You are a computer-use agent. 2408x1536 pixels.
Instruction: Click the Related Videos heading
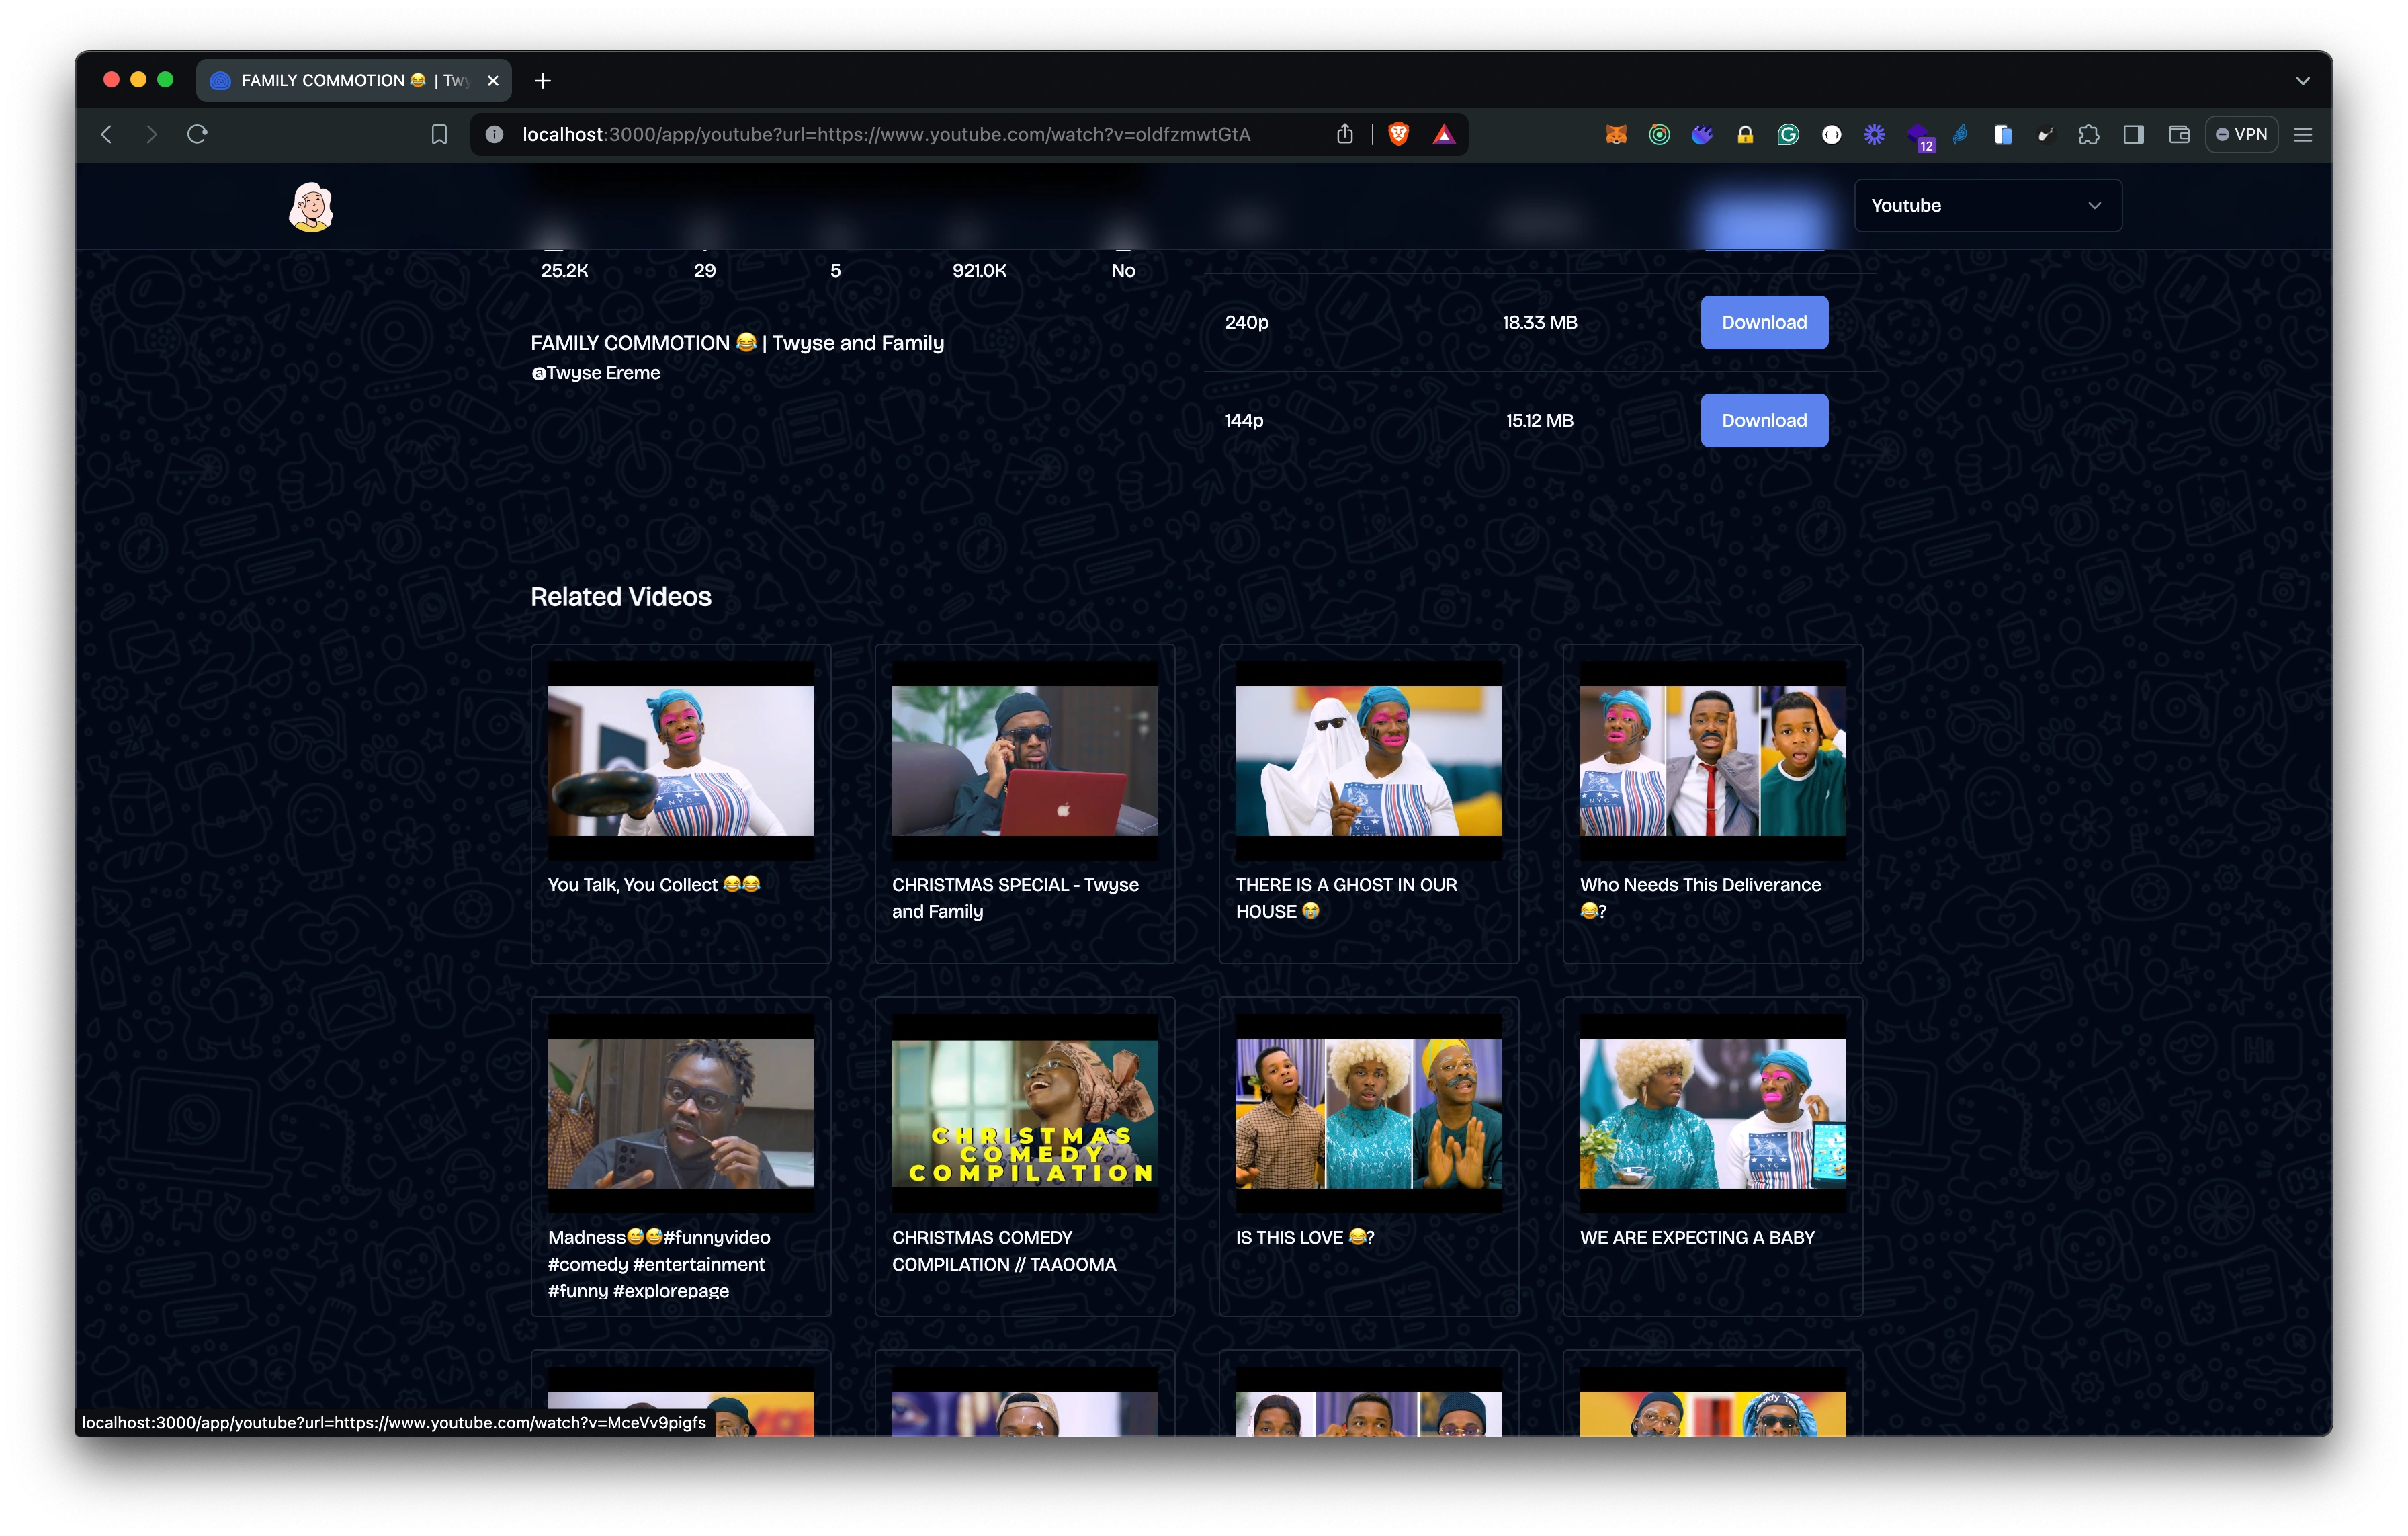coord(621,597)
